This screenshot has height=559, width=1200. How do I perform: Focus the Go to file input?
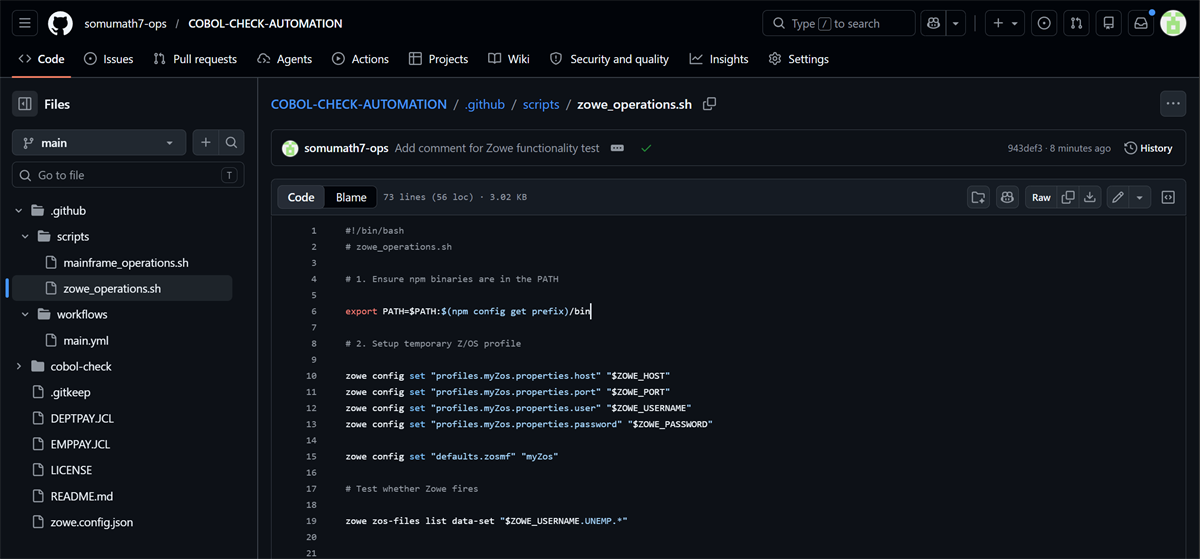(x=128, y=175)
